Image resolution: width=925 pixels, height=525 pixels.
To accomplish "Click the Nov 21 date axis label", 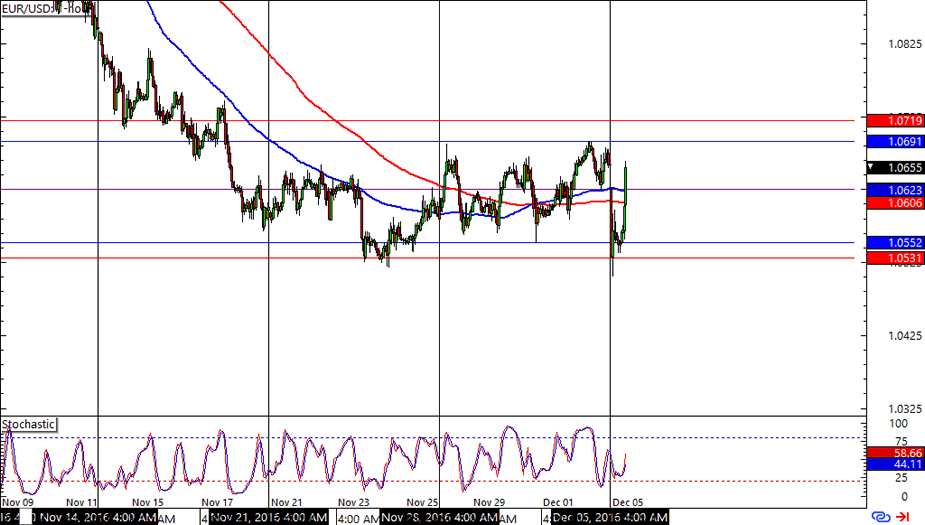I will click(x=286, y=503).
